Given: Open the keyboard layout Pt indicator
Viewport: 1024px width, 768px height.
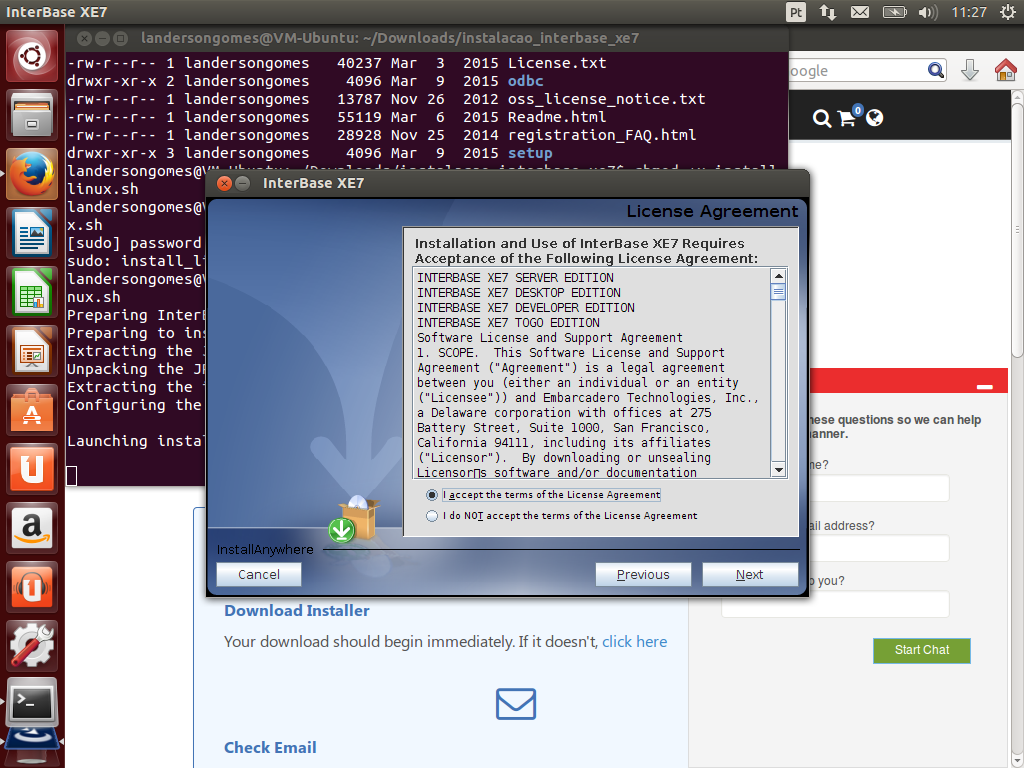Looking at the screenshot, I should click(x=796, y=12).
